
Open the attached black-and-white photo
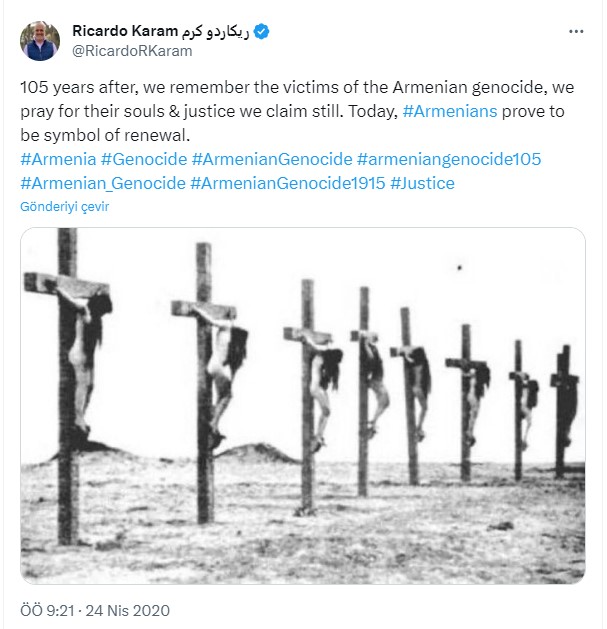[303, 406]
